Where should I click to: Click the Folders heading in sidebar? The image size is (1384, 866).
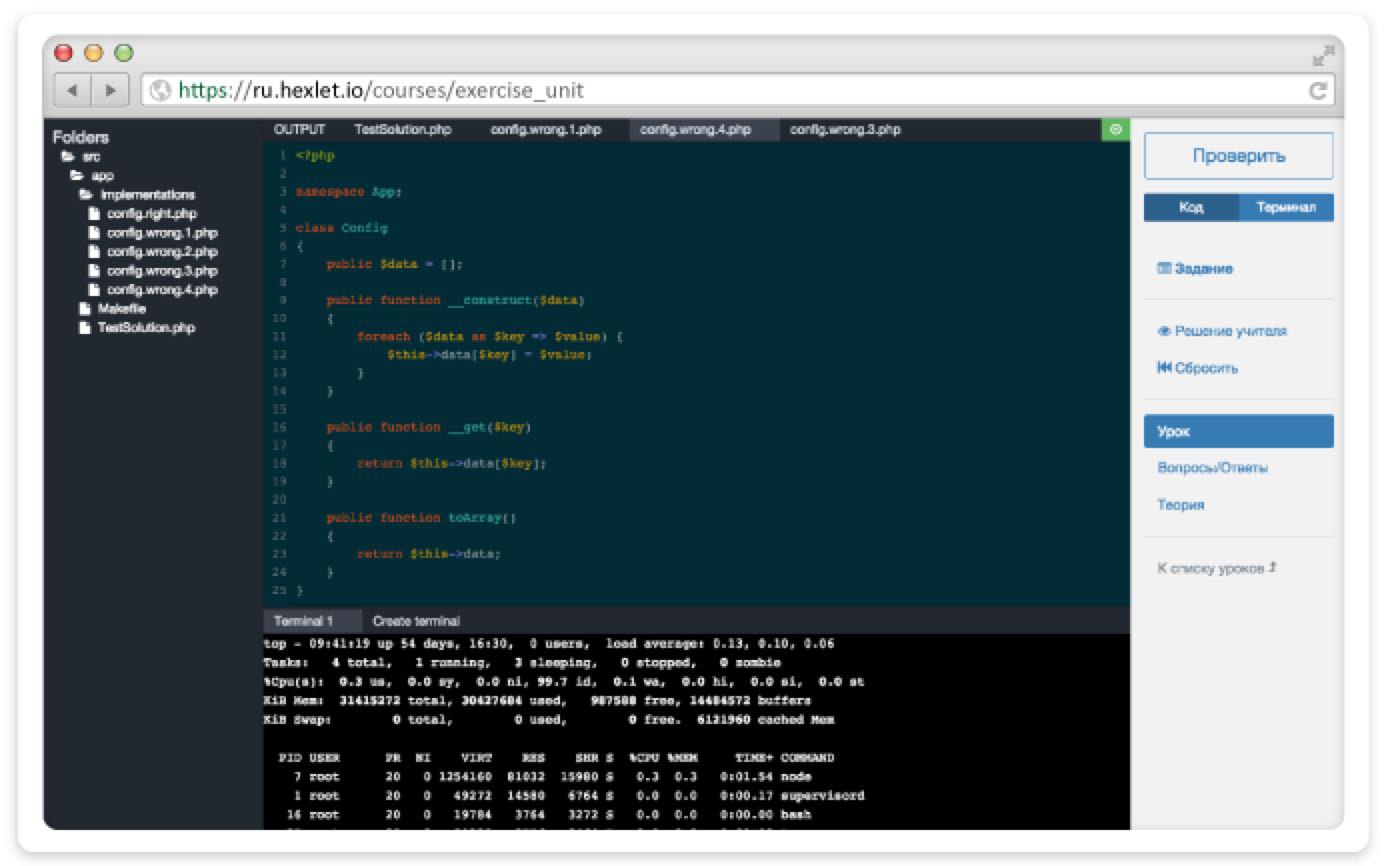pos(81,137)
